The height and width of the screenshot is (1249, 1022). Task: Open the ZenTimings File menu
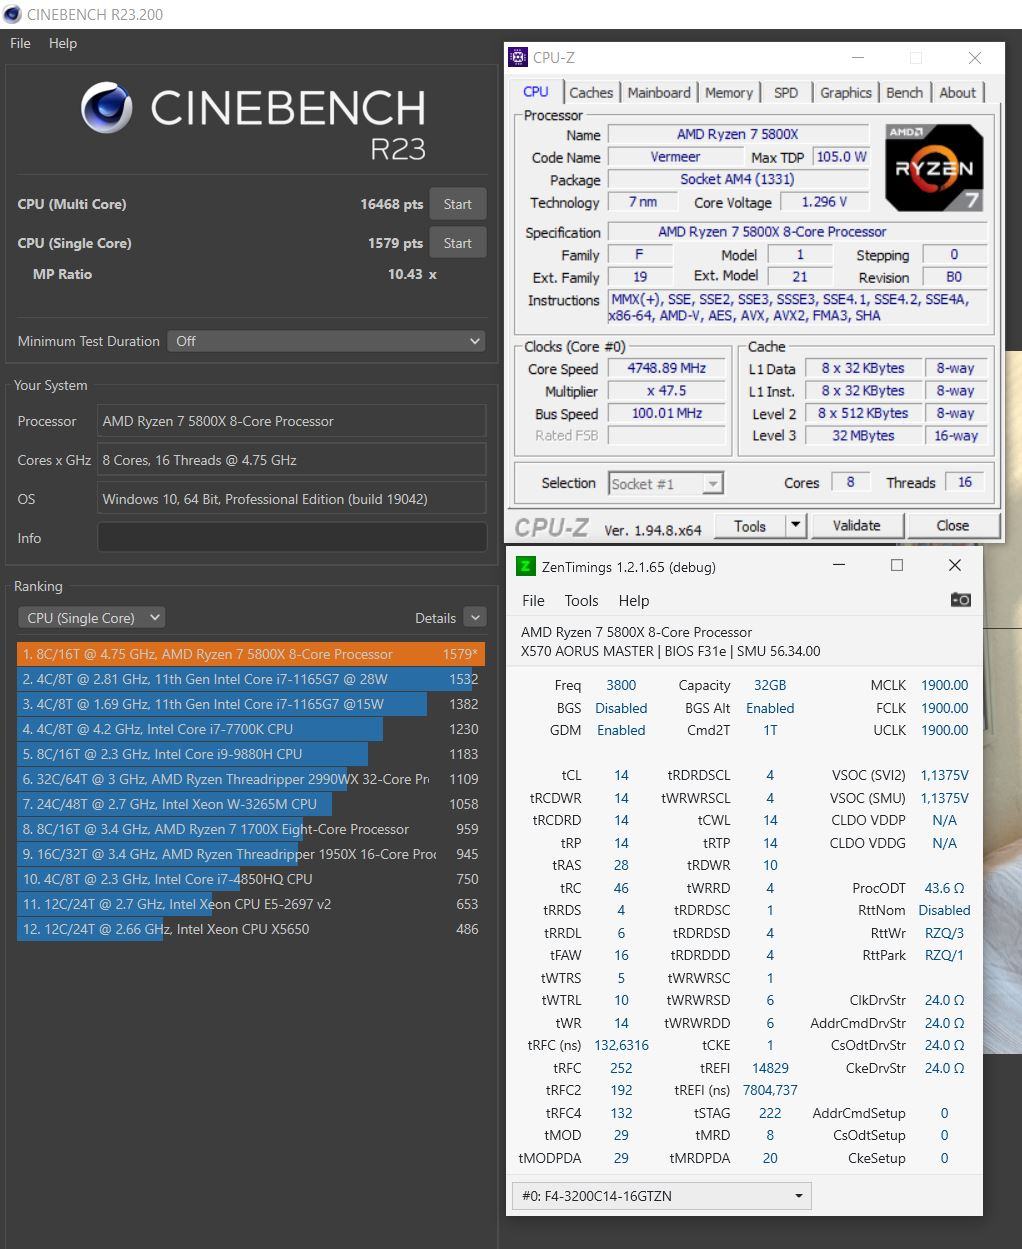[534, 601]
